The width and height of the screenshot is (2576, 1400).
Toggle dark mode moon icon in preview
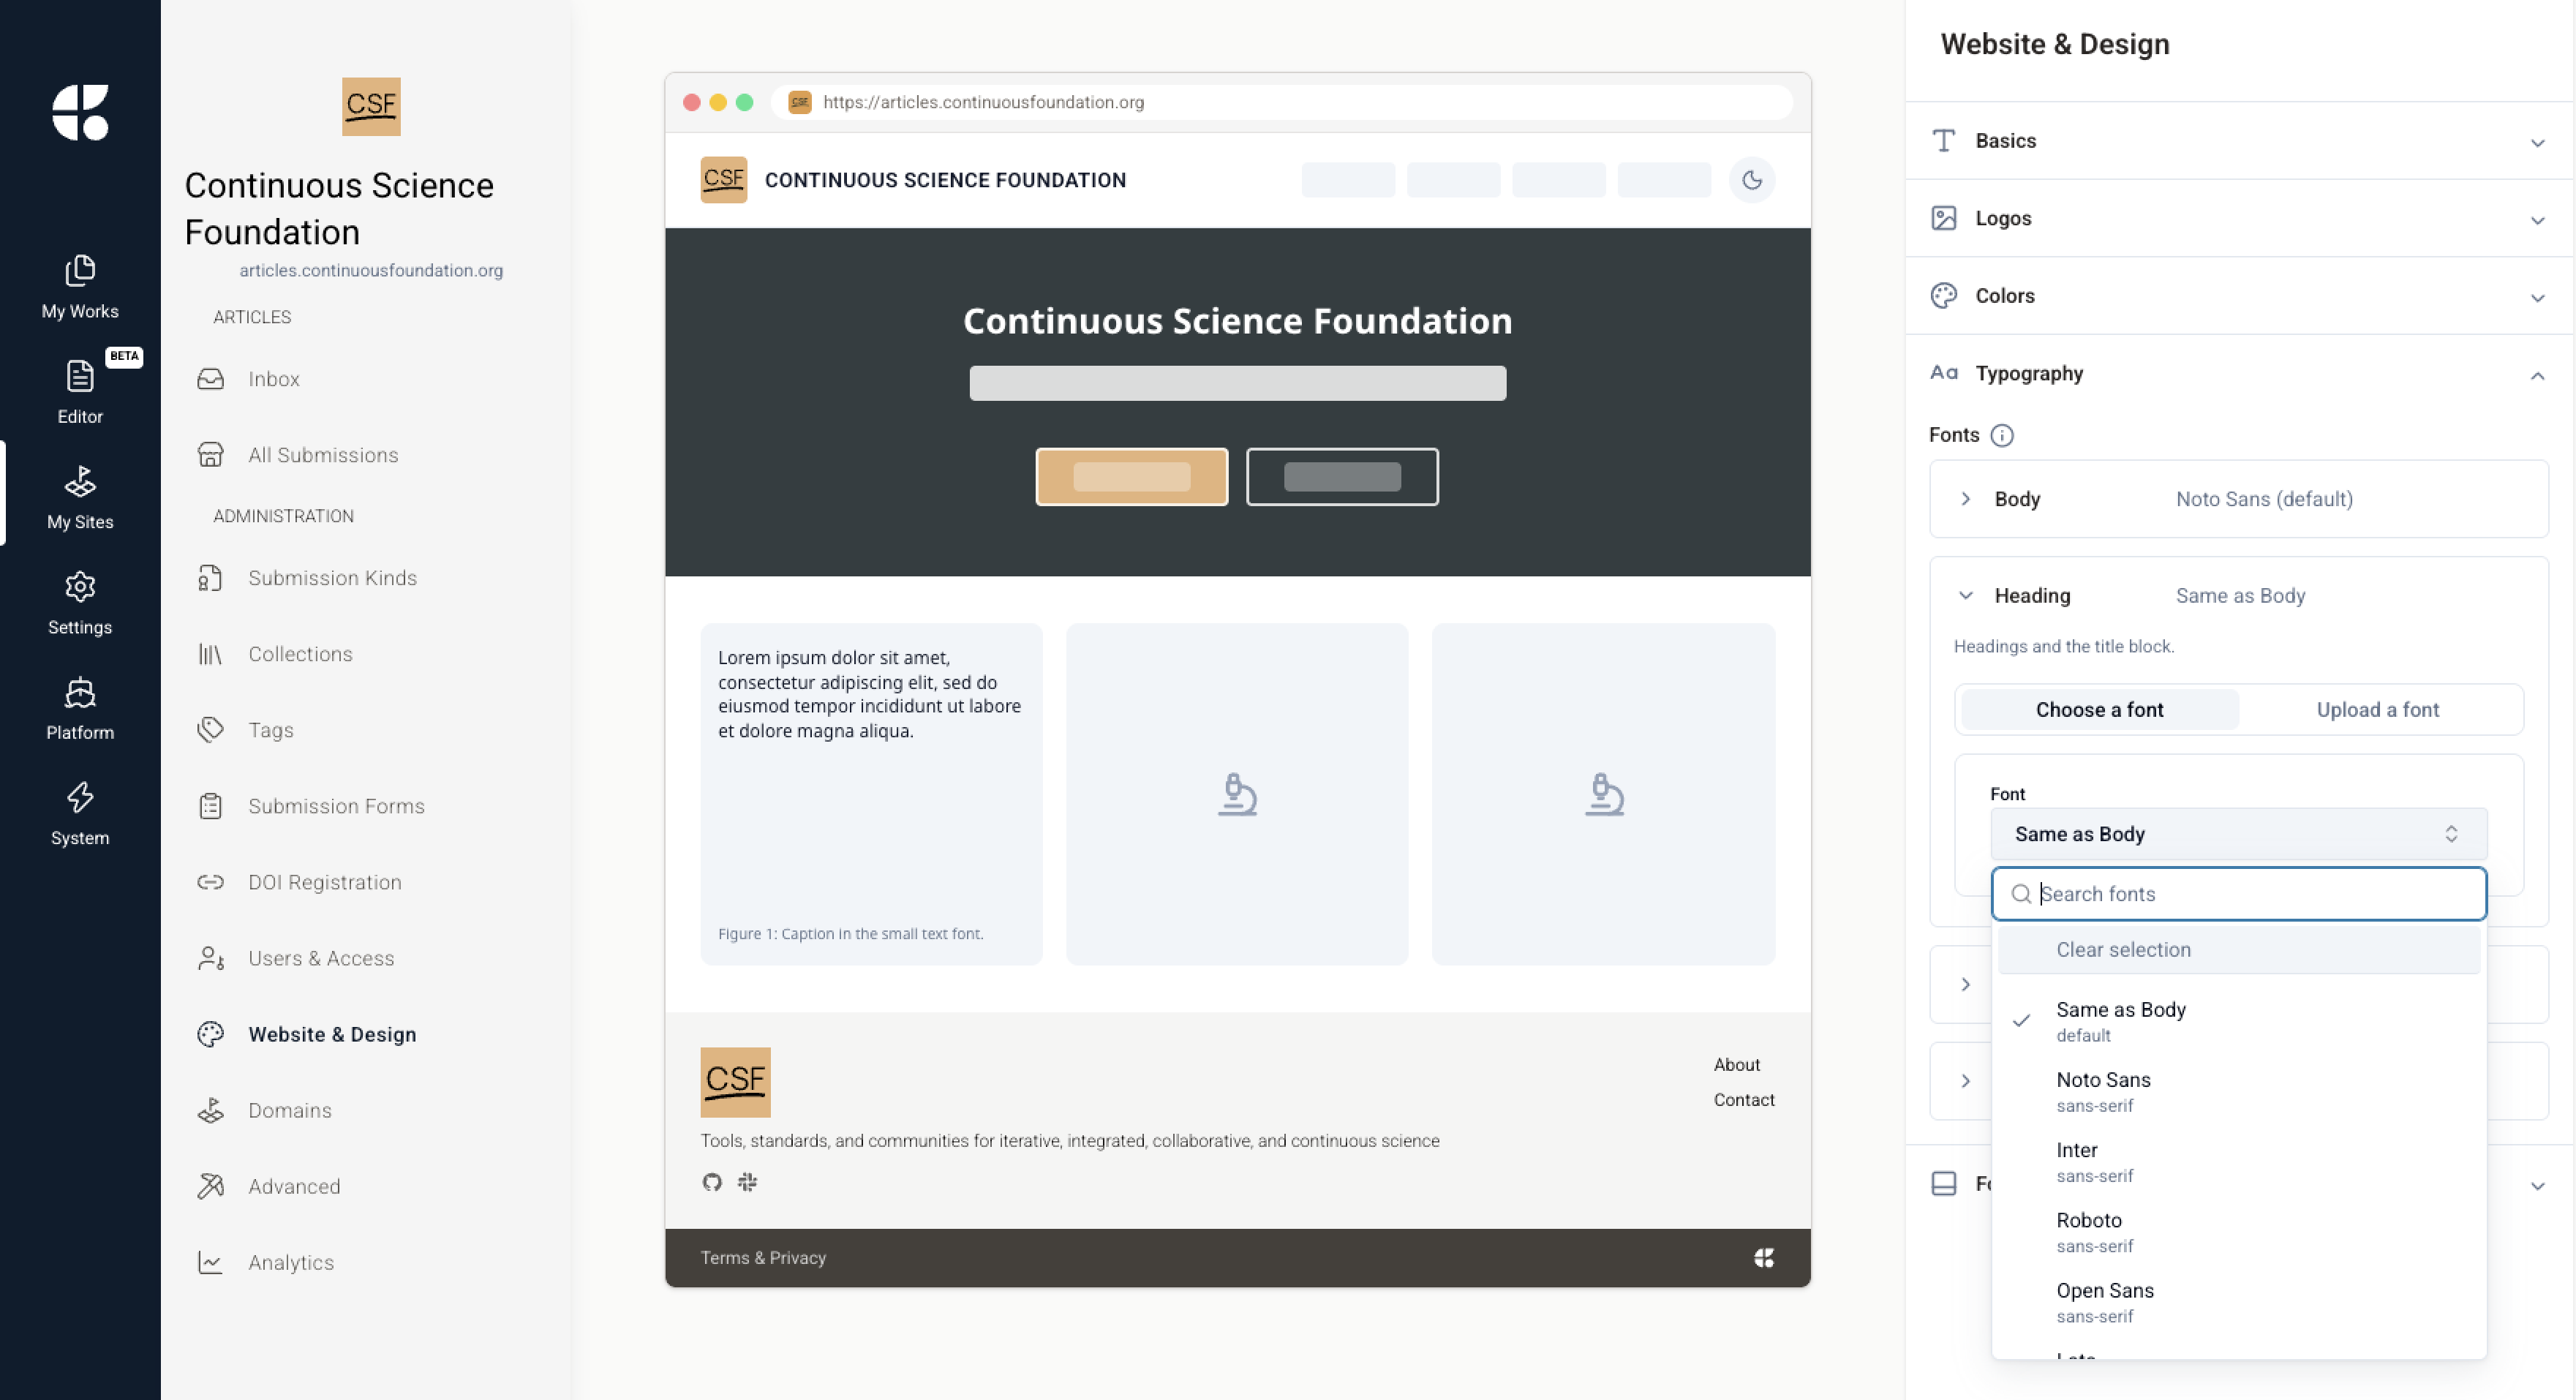[x=1752, y=180]
